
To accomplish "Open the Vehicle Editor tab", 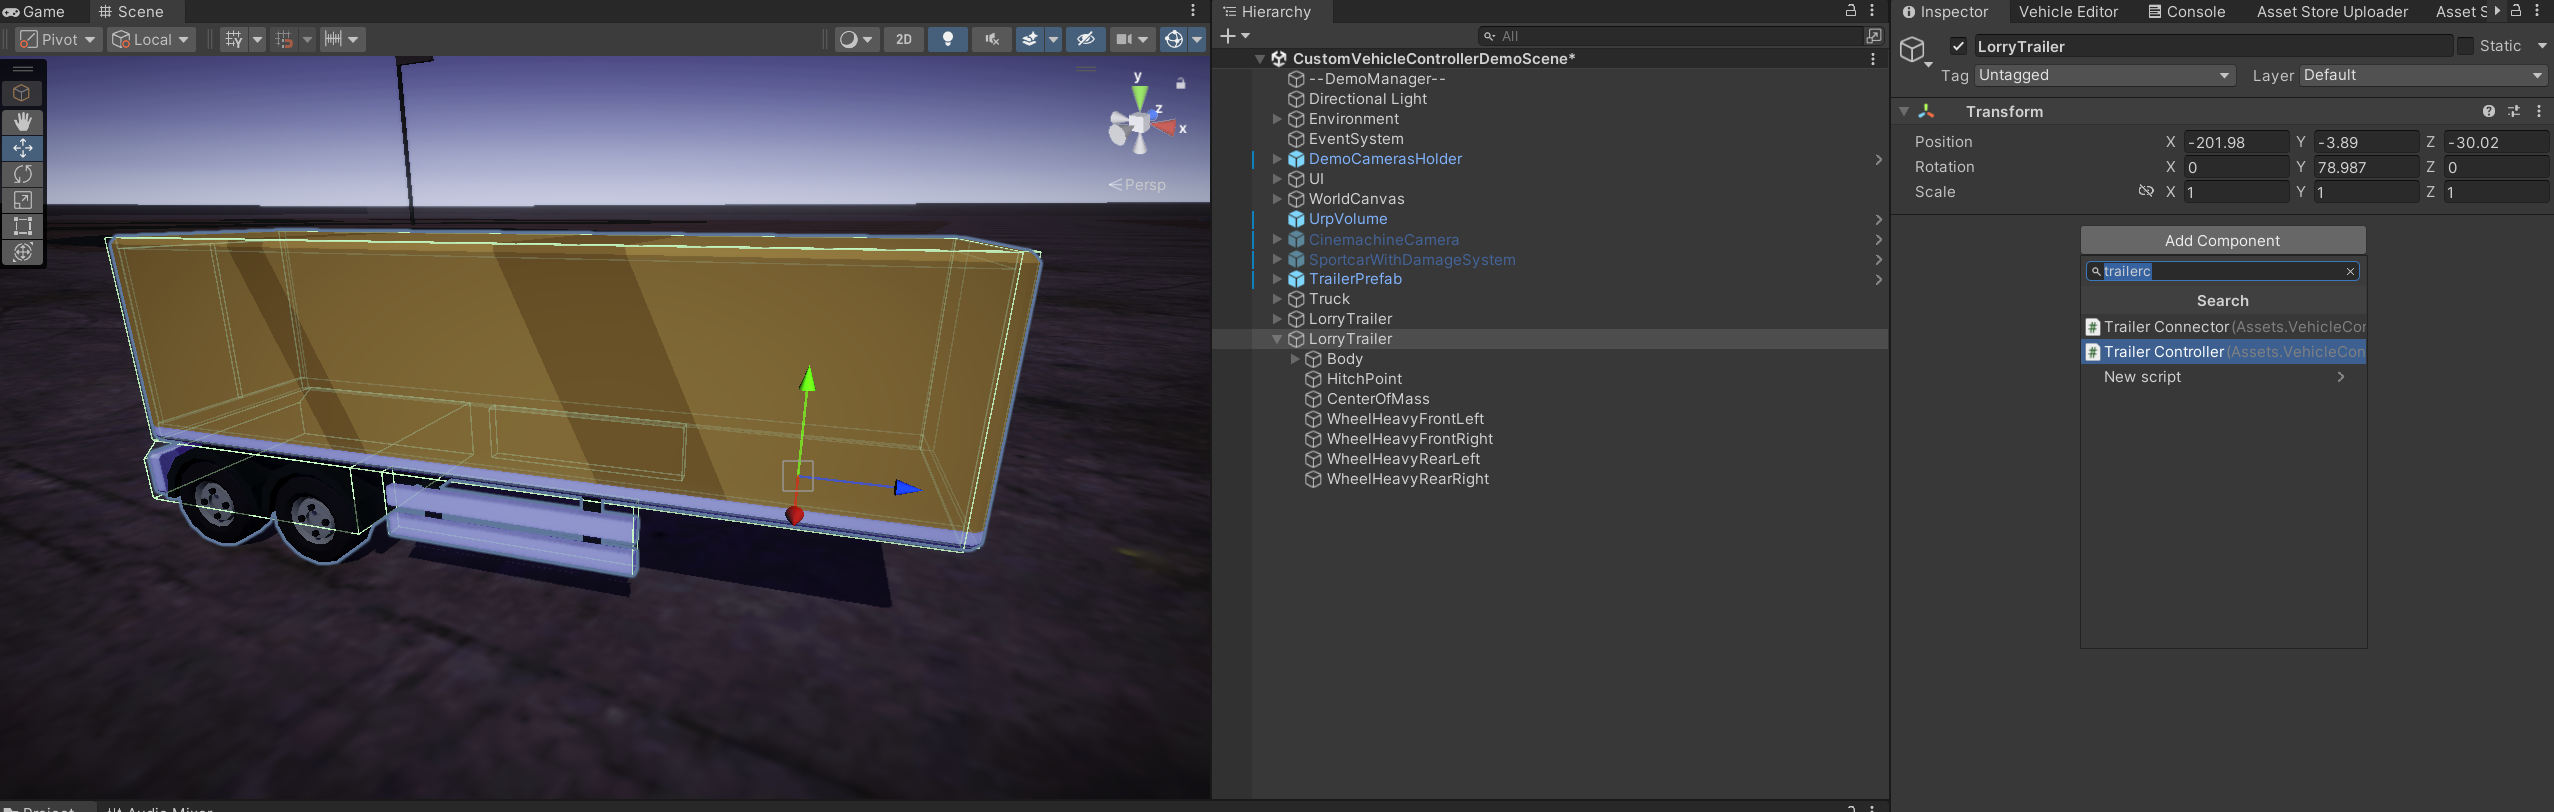I will pyautogui.click(x=2067, y=12).
